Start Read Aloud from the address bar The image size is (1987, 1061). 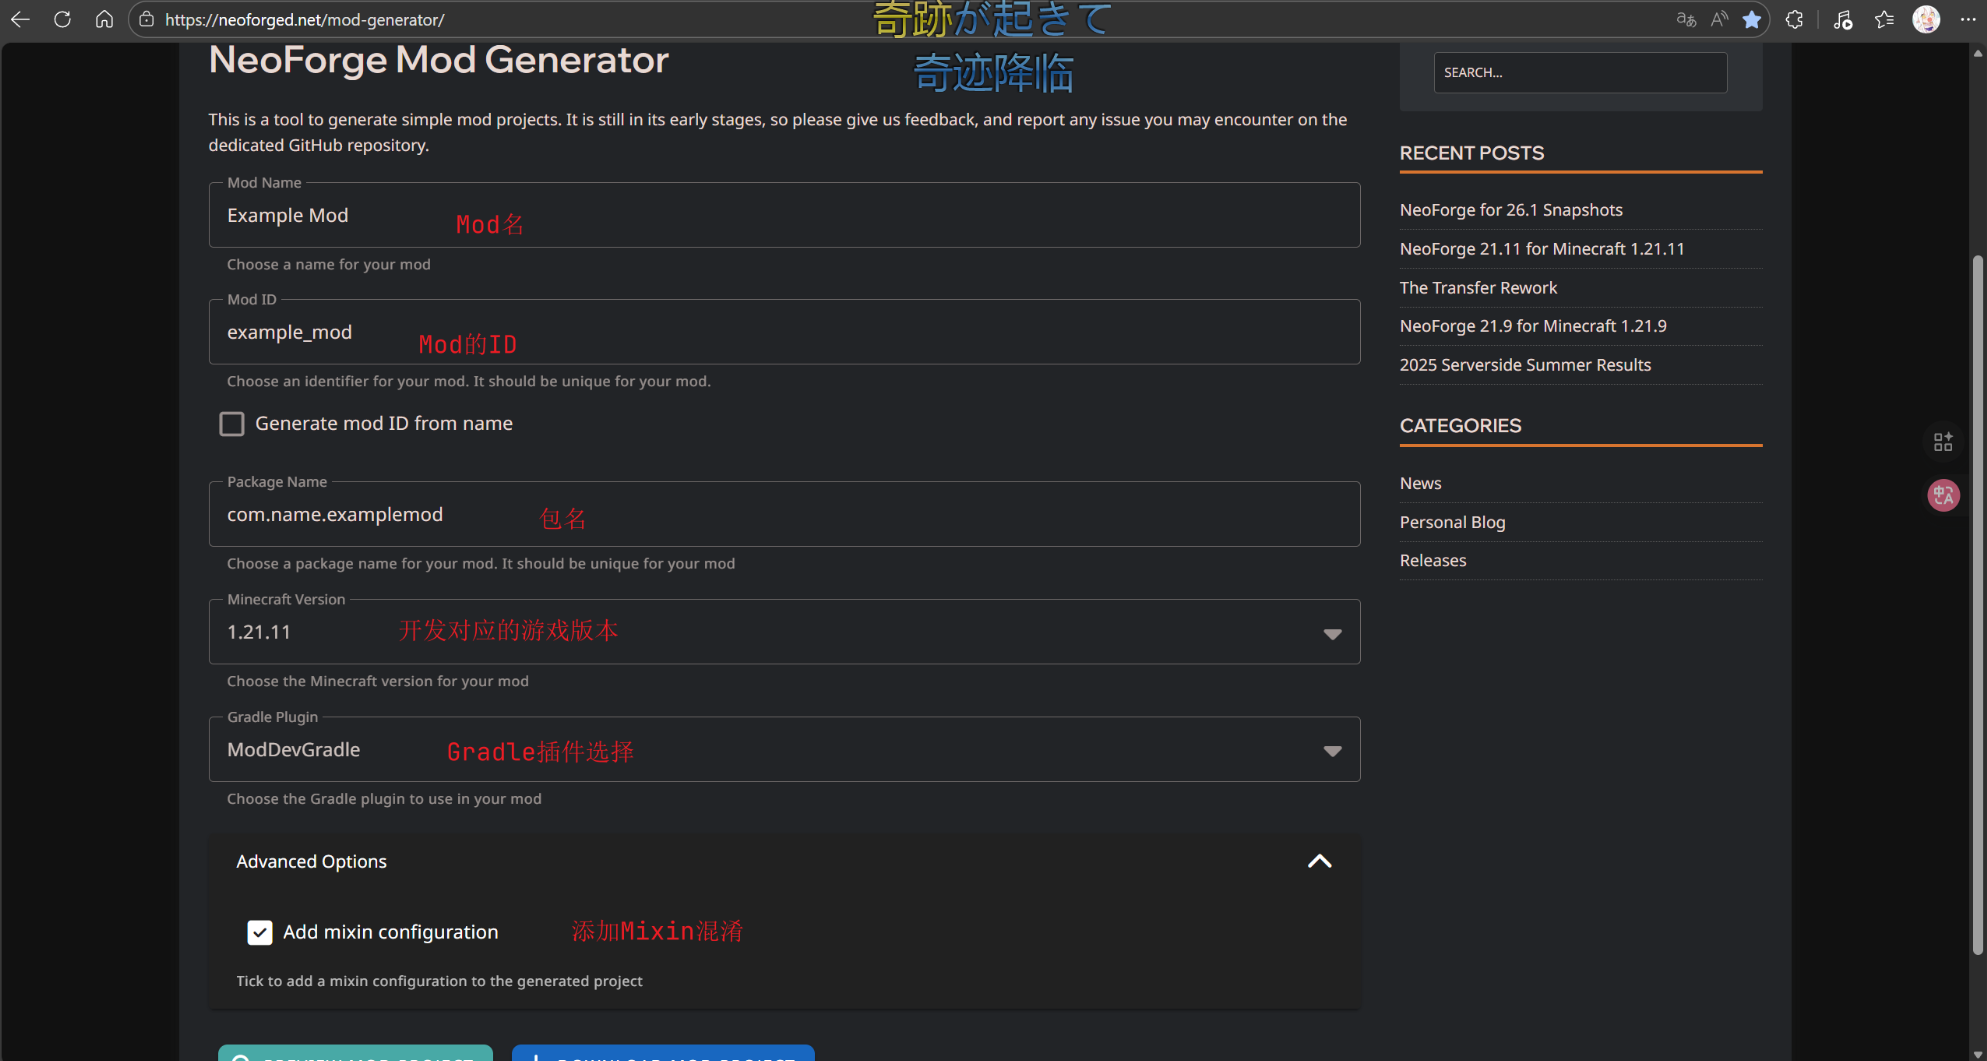[x=1719, y=19]
